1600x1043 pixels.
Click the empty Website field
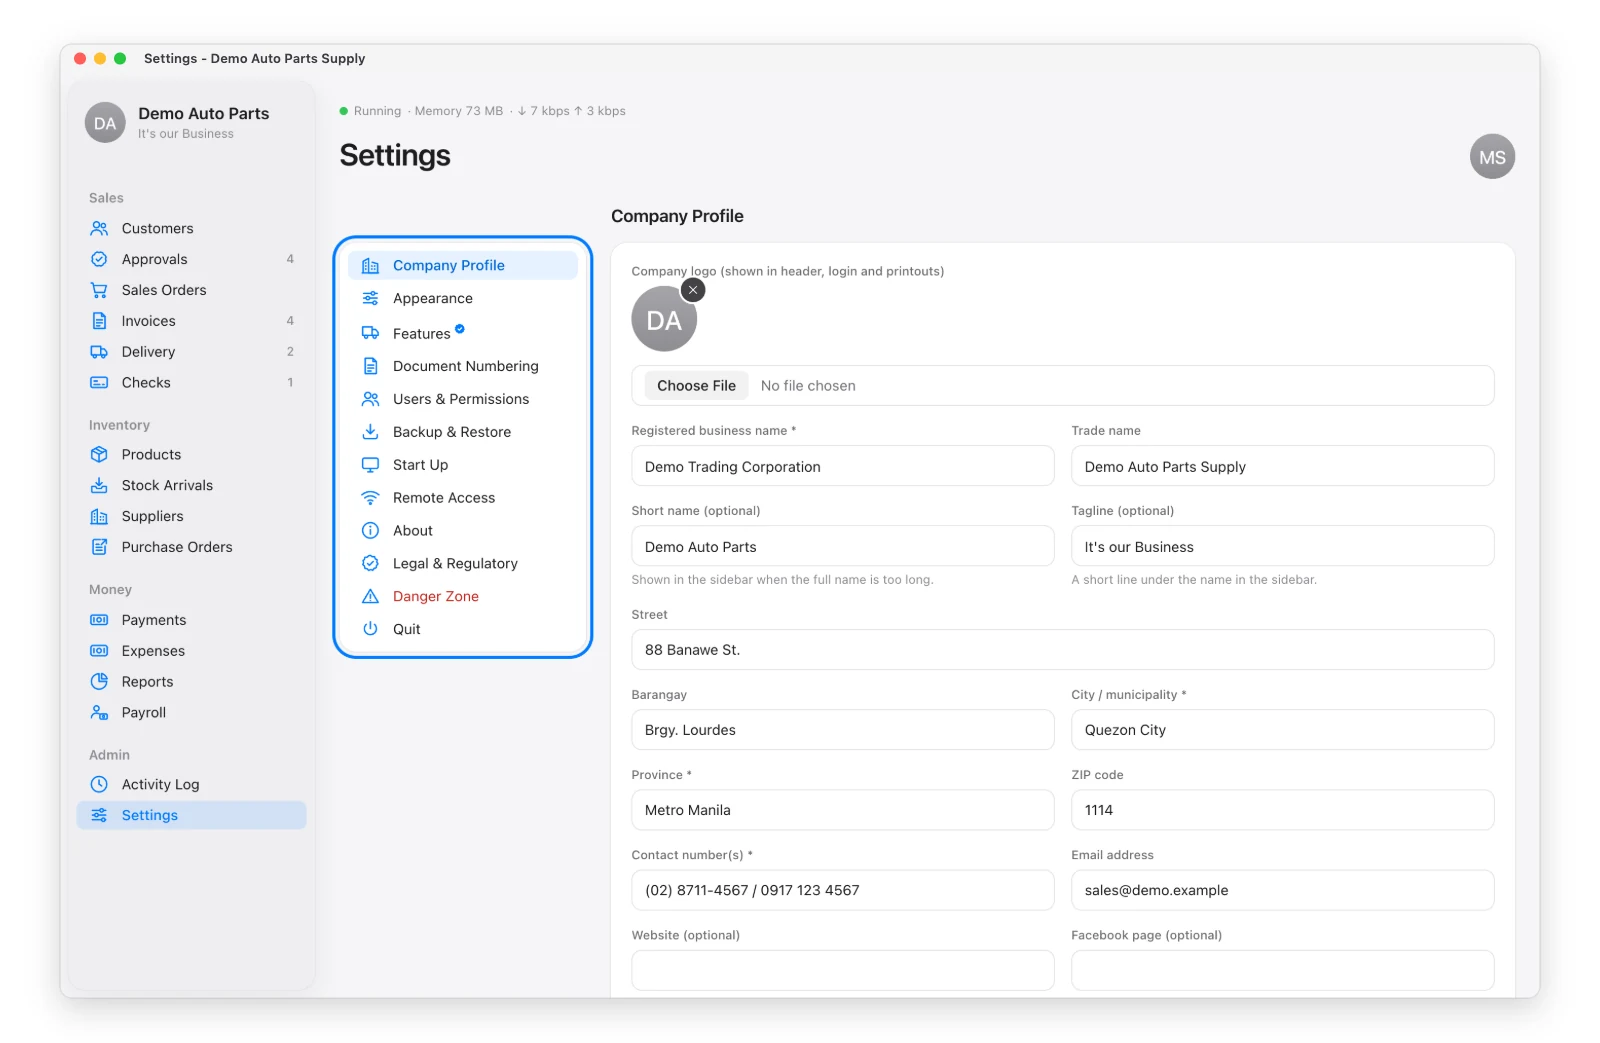[x=843, y=970]
